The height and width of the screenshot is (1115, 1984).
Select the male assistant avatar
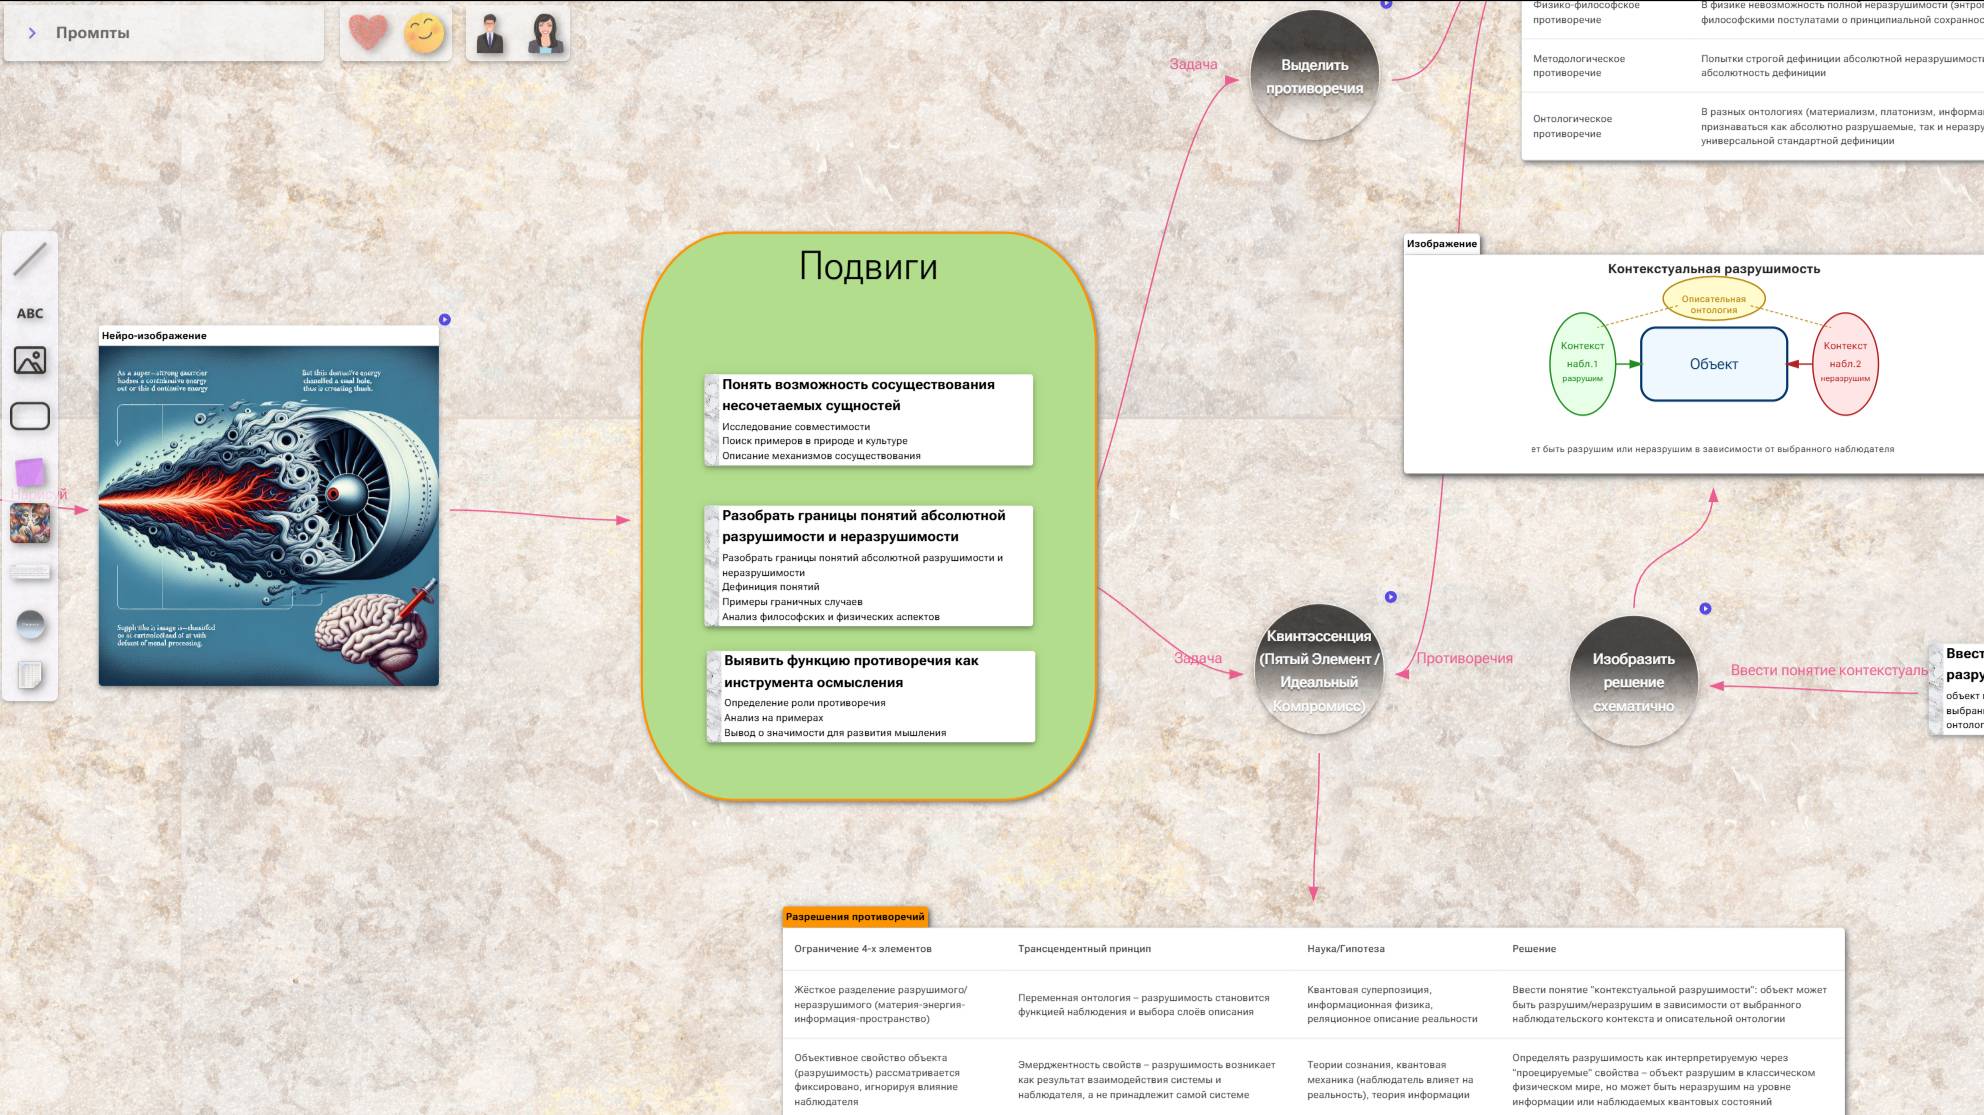pos(490,34)
